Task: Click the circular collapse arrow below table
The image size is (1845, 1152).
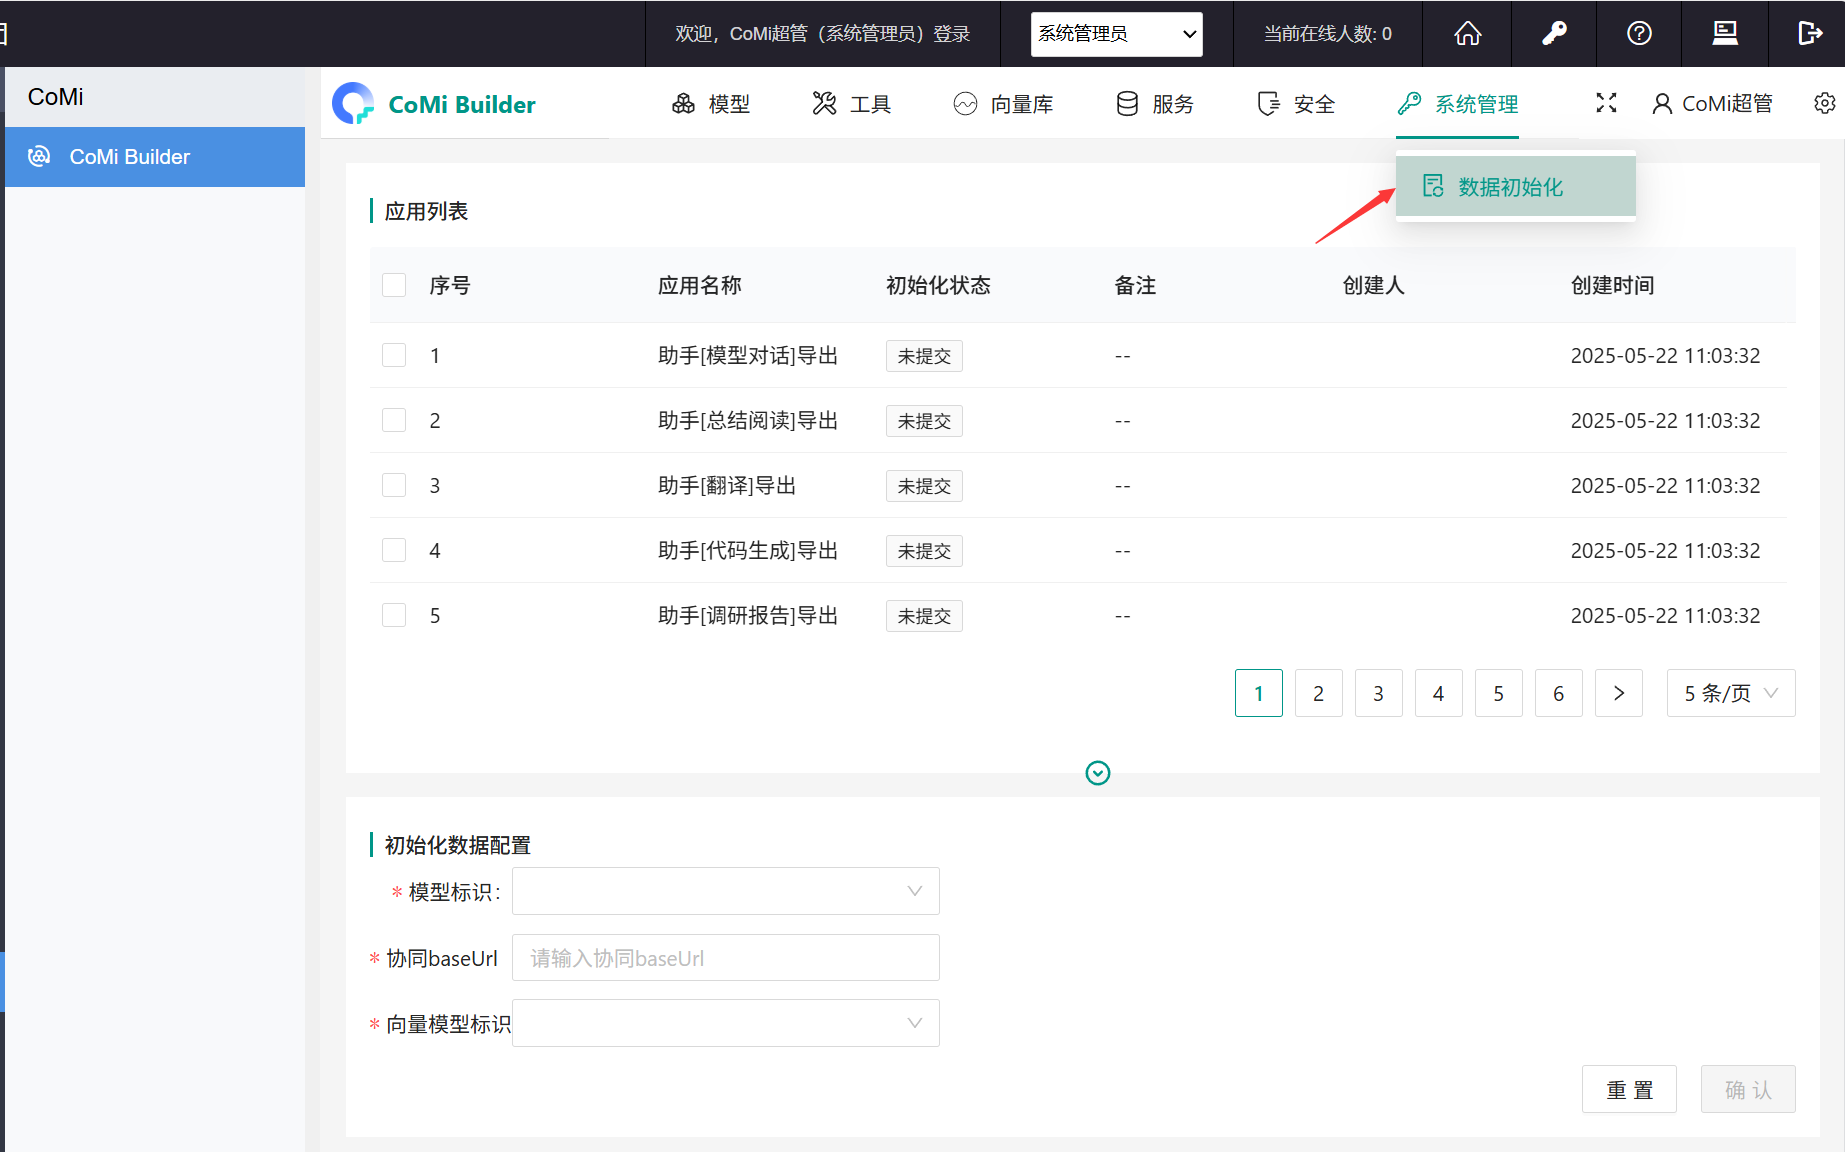Action: pyautogui.click(x=1097, y=773)
